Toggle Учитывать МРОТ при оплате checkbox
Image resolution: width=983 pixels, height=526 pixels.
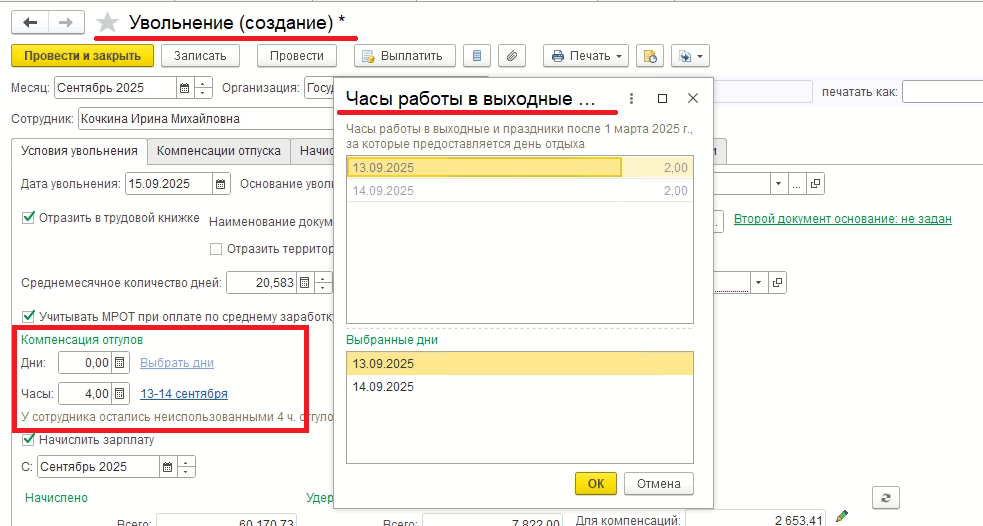28,316
